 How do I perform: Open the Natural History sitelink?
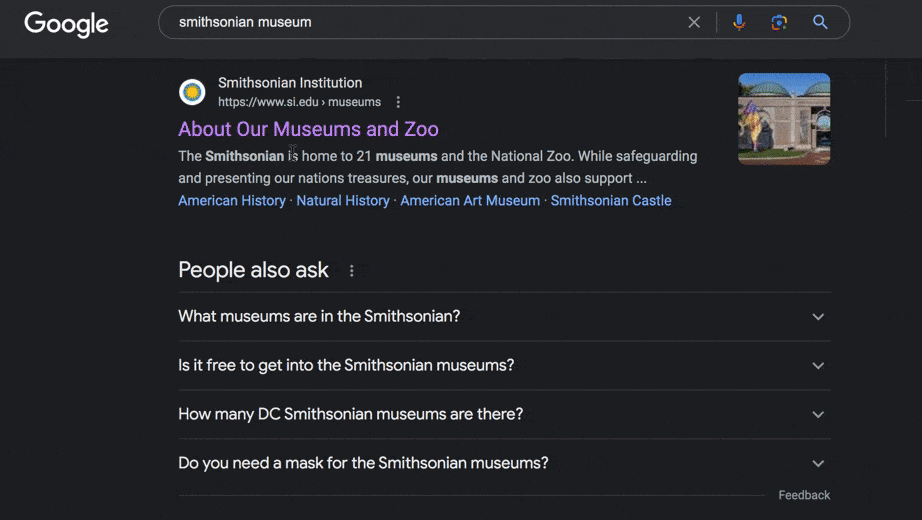343,201
